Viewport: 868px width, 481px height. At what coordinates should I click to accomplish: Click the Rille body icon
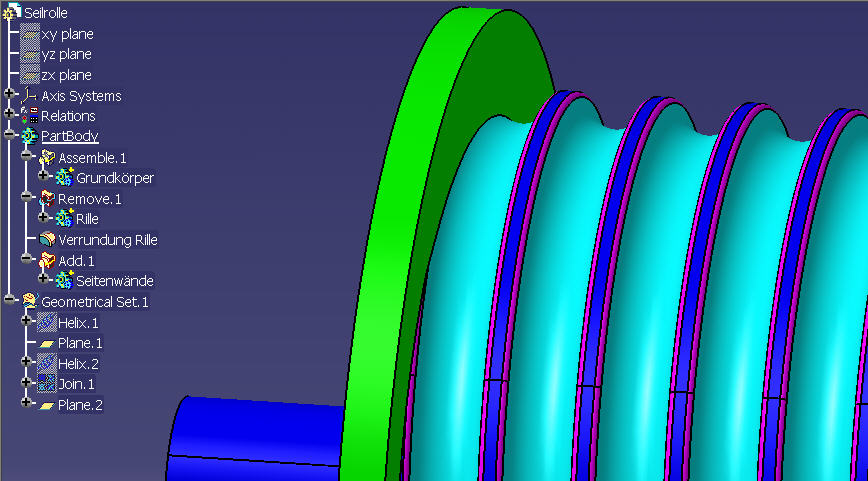tap(64, 219)
